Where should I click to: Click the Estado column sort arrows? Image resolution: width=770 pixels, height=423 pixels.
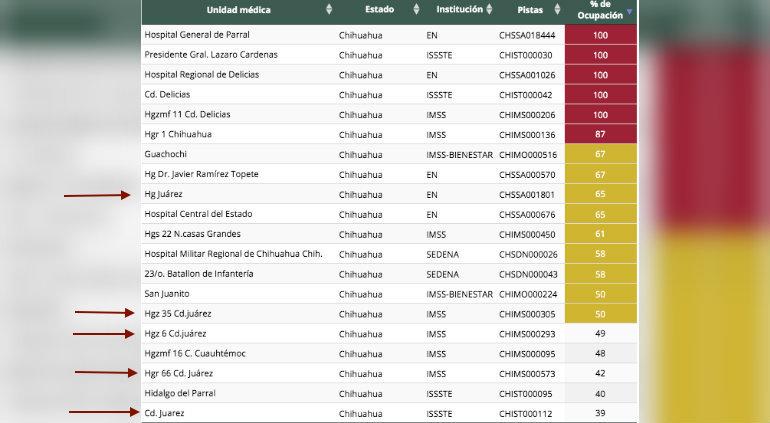click(x=416, y=9)
